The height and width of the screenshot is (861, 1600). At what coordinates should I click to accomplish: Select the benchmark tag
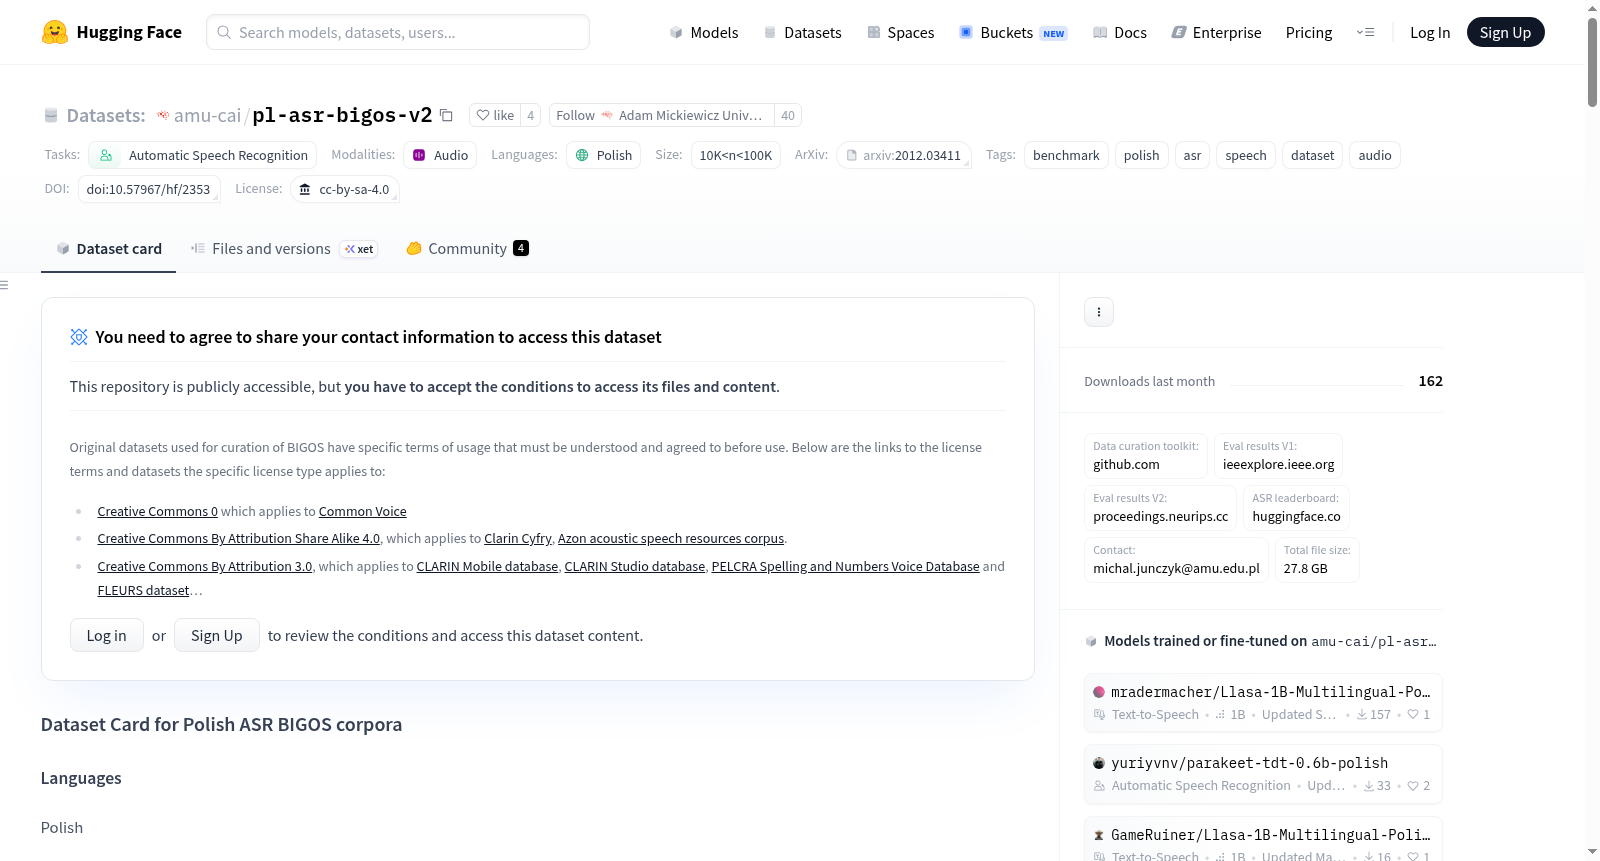(1066, 155)
